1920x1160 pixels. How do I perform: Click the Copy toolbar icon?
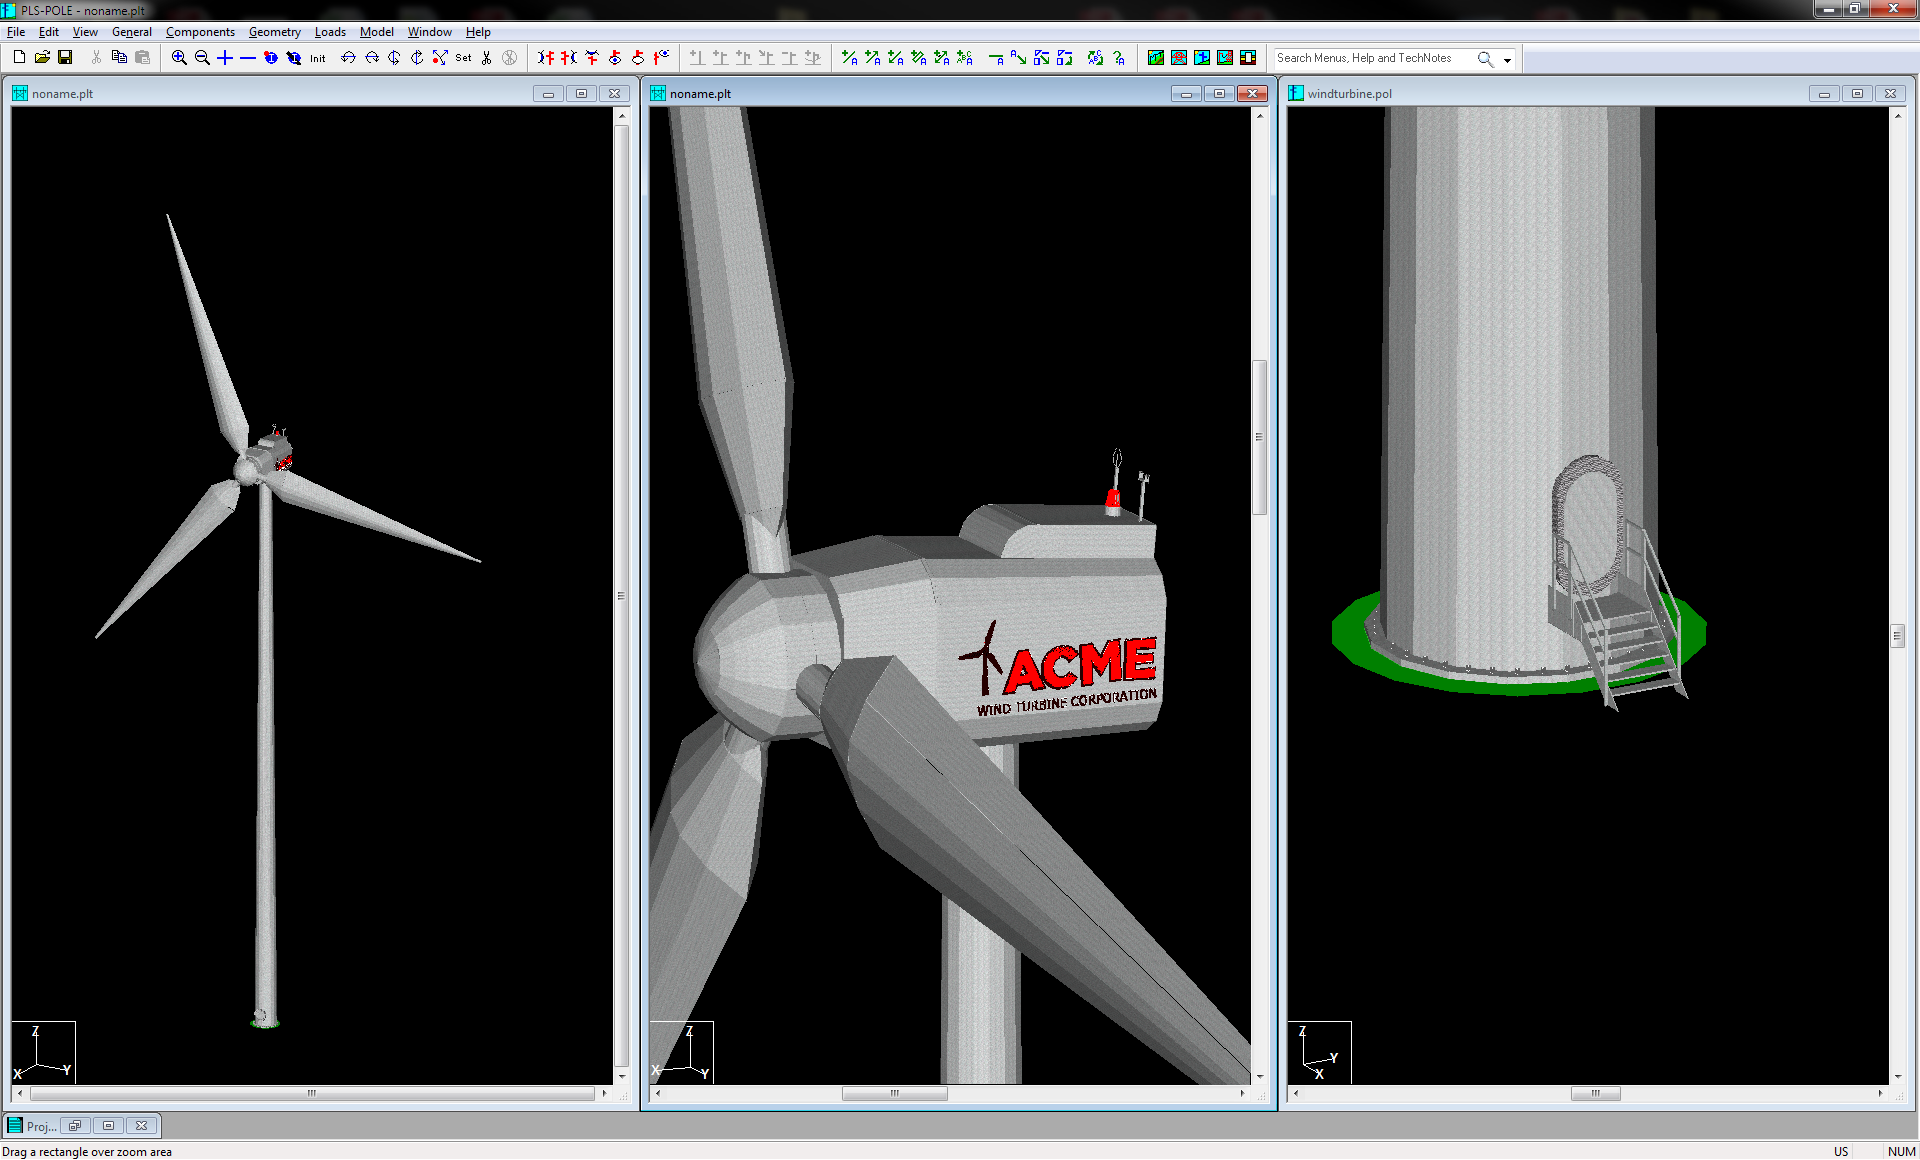pyautogui.click(x=119, y=58)
